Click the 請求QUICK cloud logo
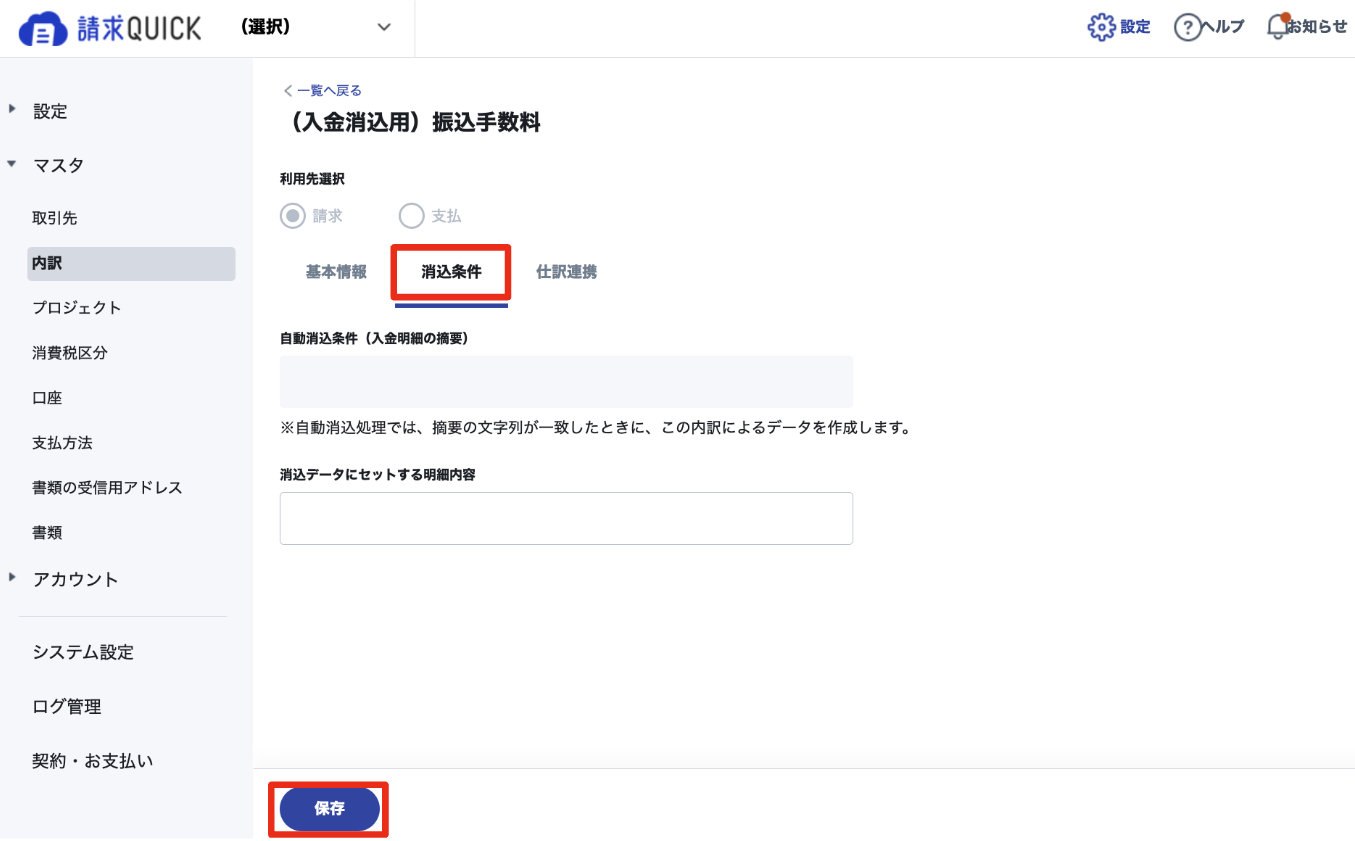 pos(41,28)
